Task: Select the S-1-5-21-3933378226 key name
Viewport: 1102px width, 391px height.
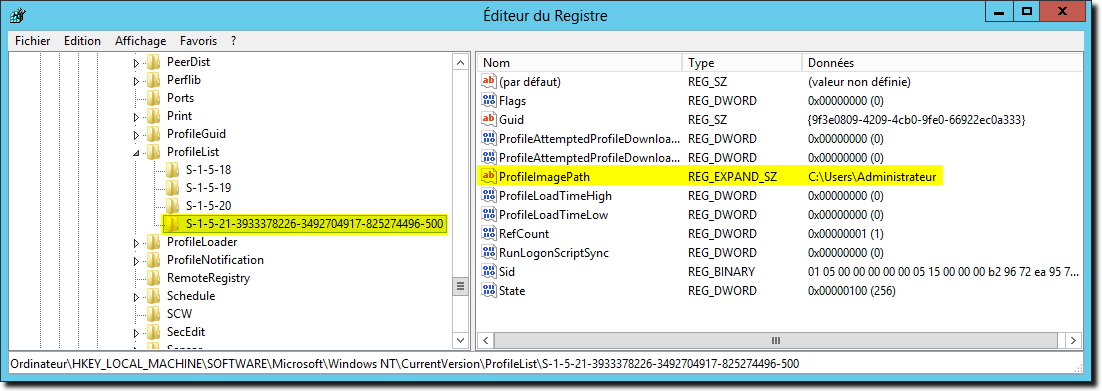Action: 316,224
